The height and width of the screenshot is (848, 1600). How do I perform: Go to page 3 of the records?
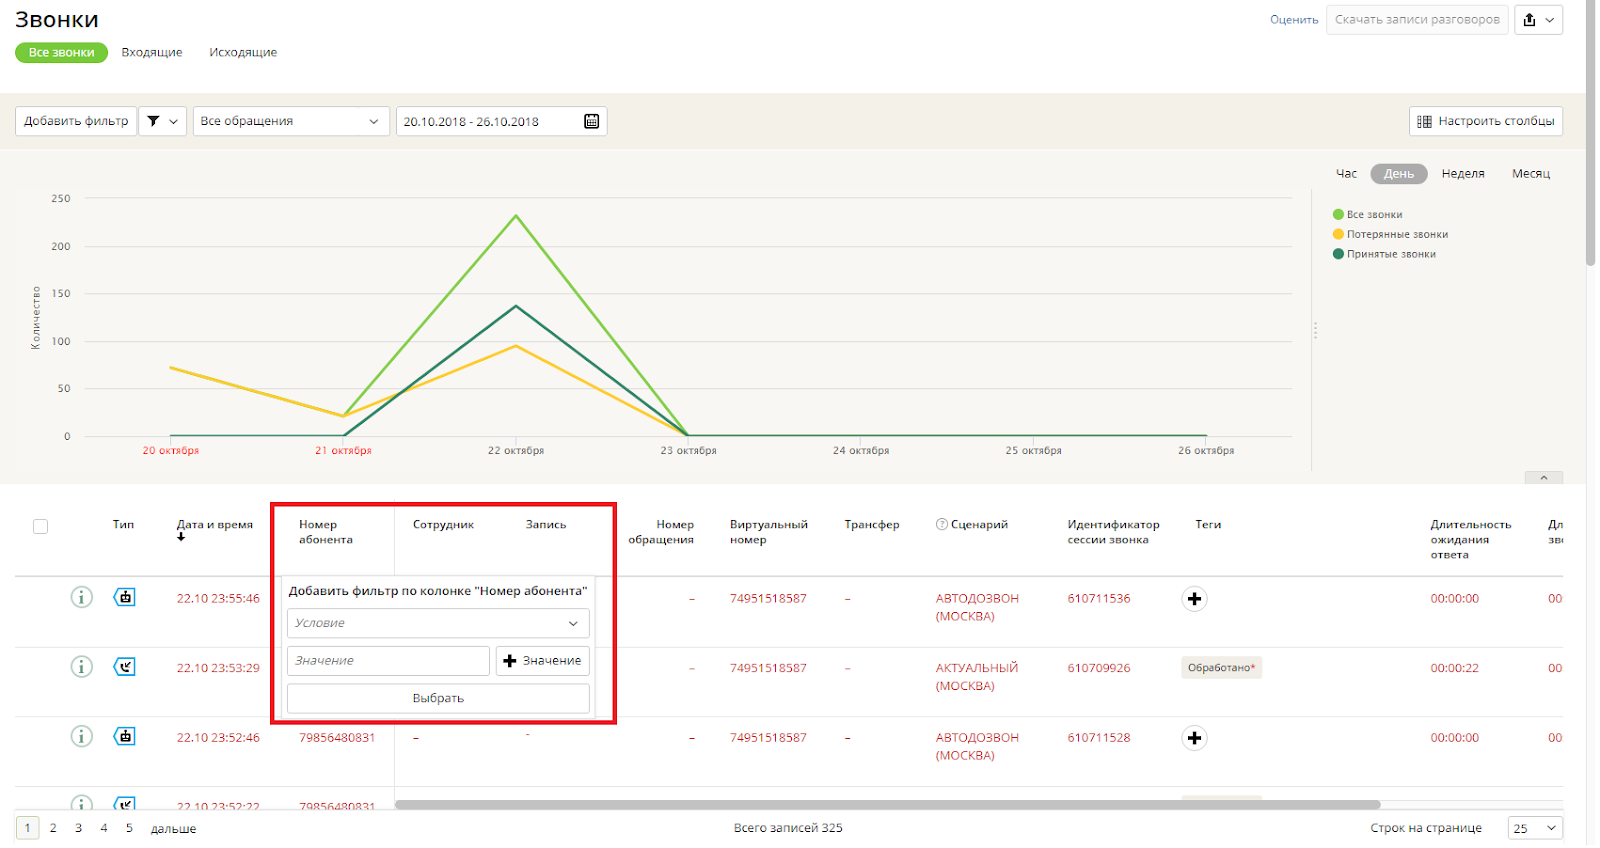pyautogui.click(x=78, y=828)
